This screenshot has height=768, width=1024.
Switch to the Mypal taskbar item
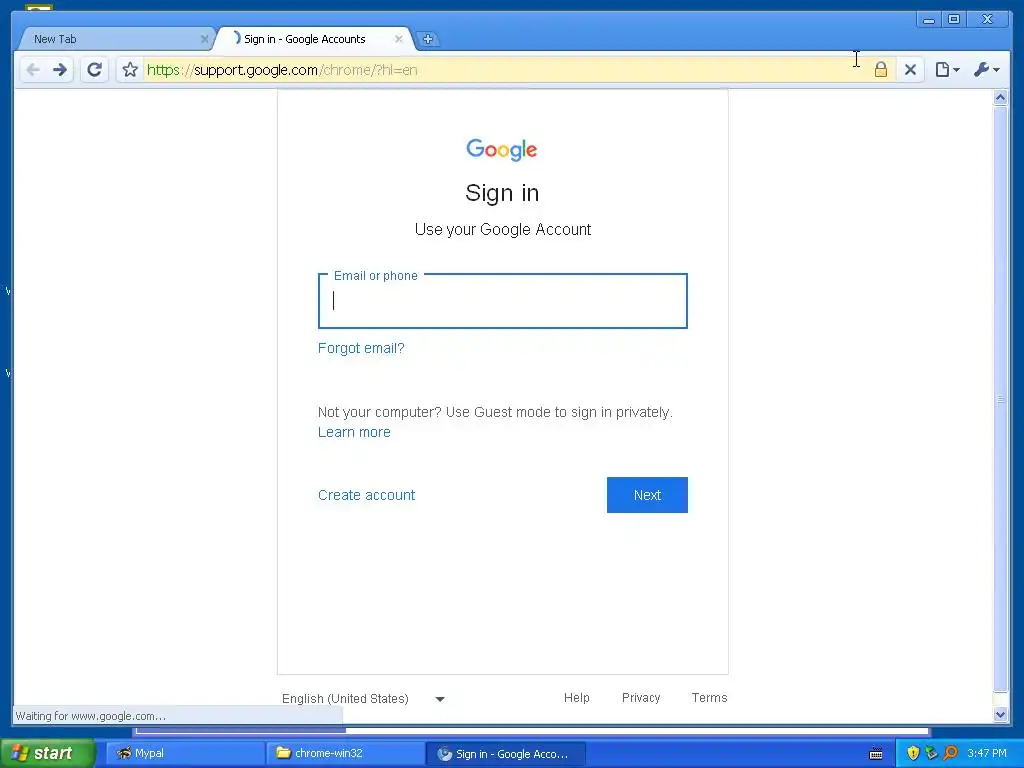184,754
